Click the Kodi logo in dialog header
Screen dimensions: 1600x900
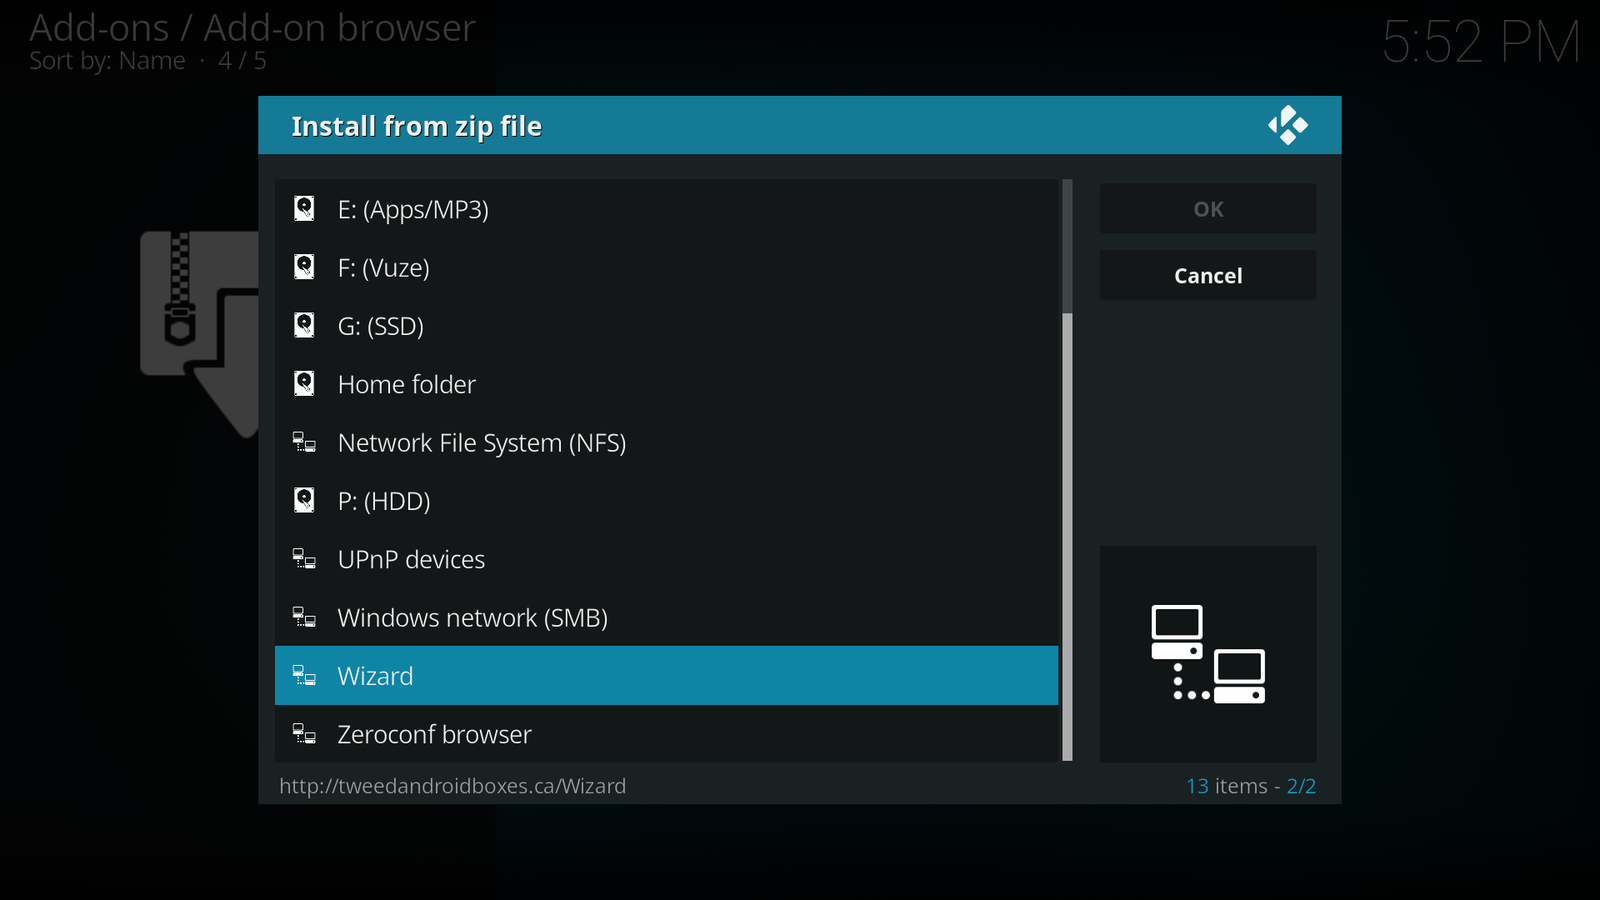[1288, 125]
